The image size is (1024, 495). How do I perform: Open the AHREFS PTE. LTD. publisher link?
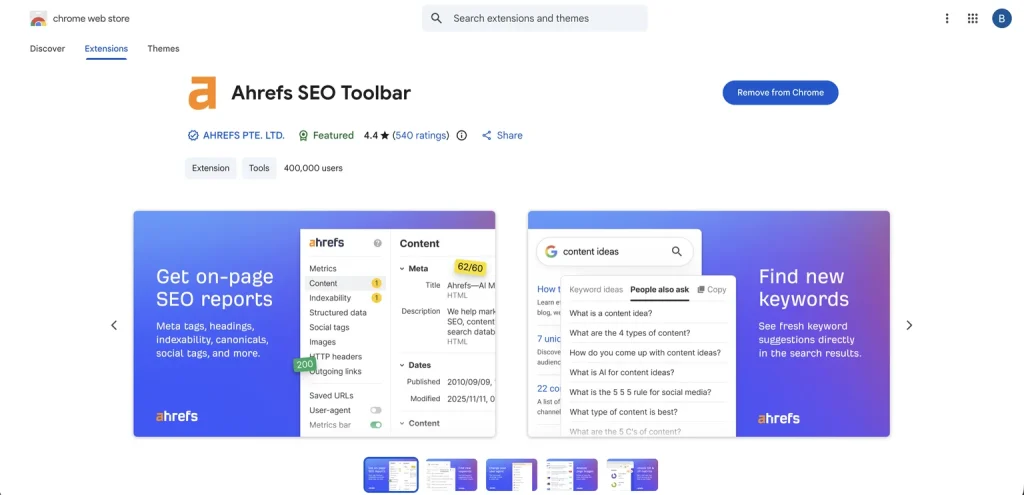[244, 135]
